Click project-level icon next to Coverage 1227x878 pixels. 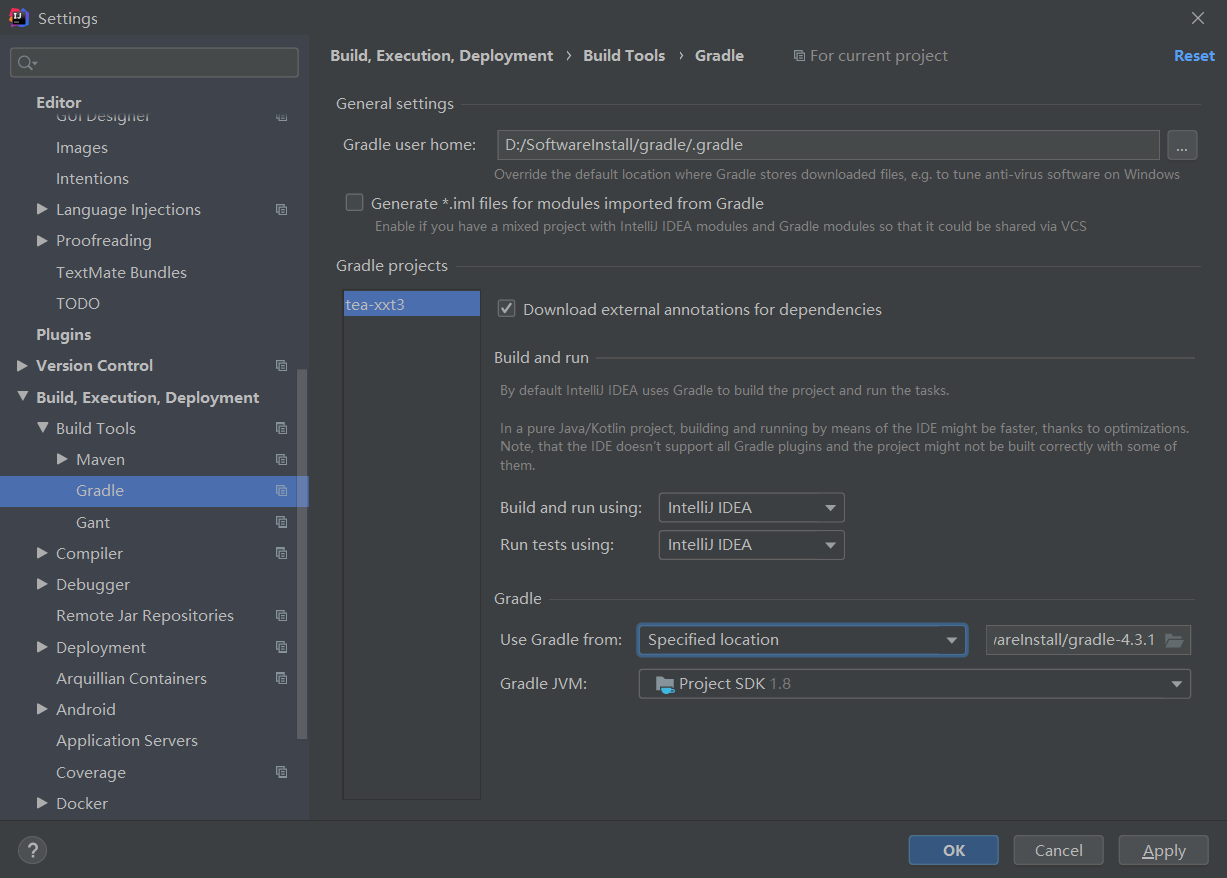(x=281, y=772)
